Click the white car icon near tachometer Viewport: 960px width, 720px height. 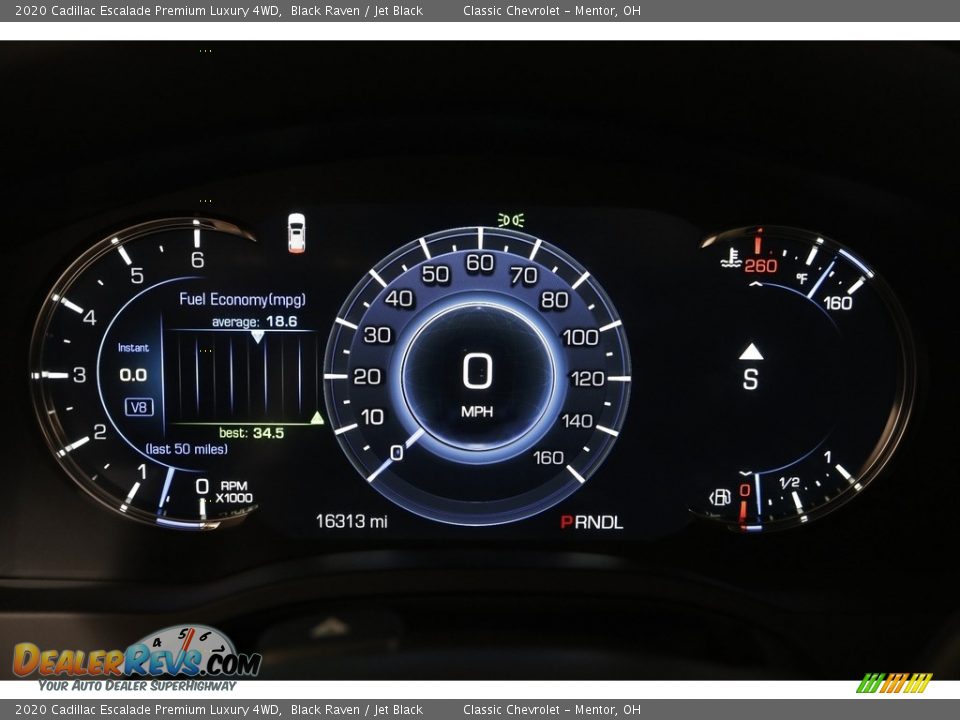coord(296,233)
